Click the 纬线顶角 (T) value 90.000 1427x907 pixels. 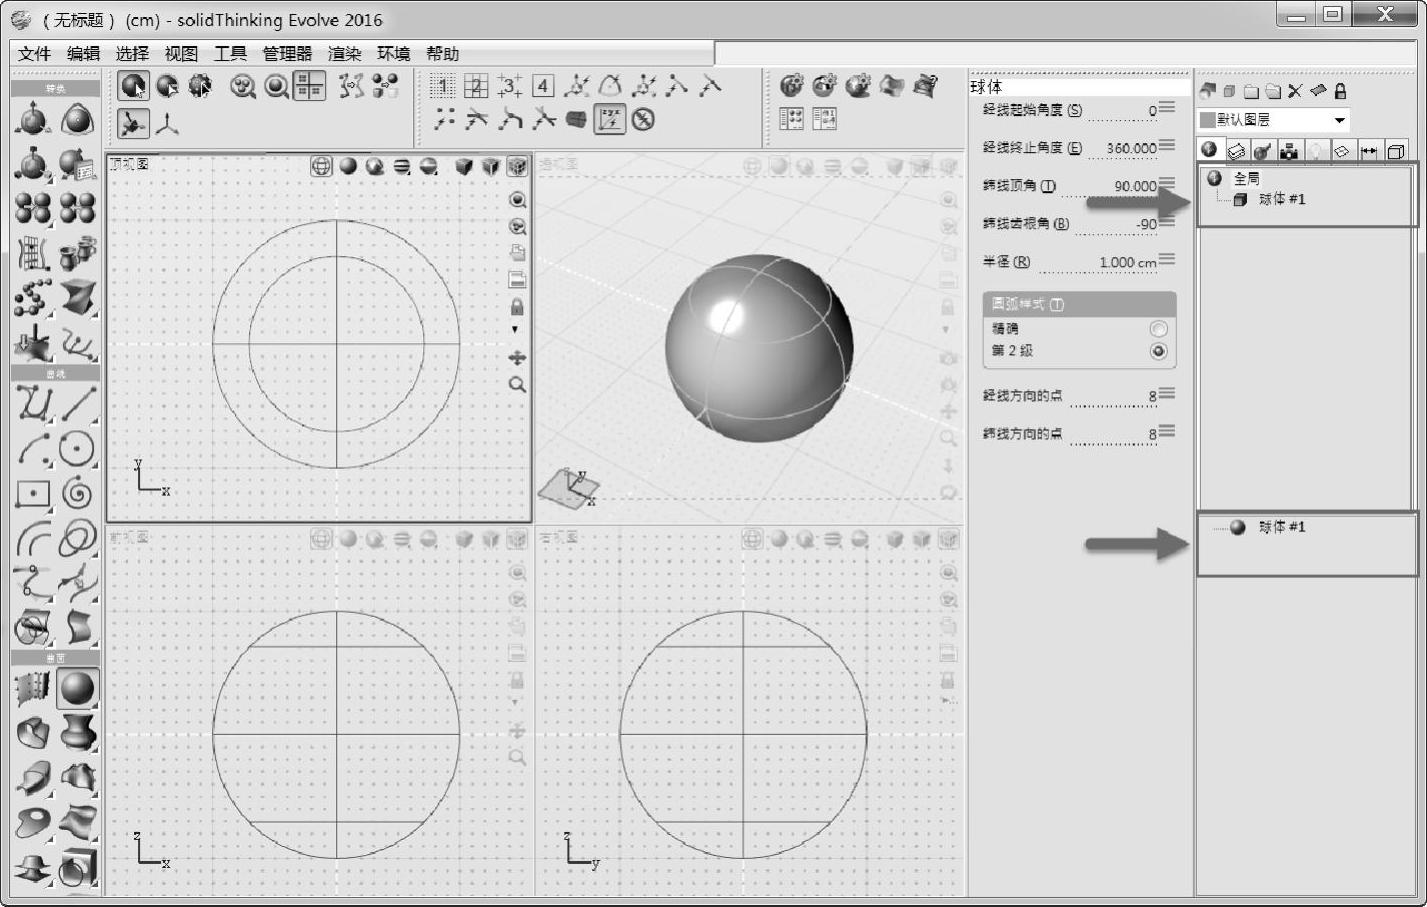pyautogui.click(x=1134, y=186)
